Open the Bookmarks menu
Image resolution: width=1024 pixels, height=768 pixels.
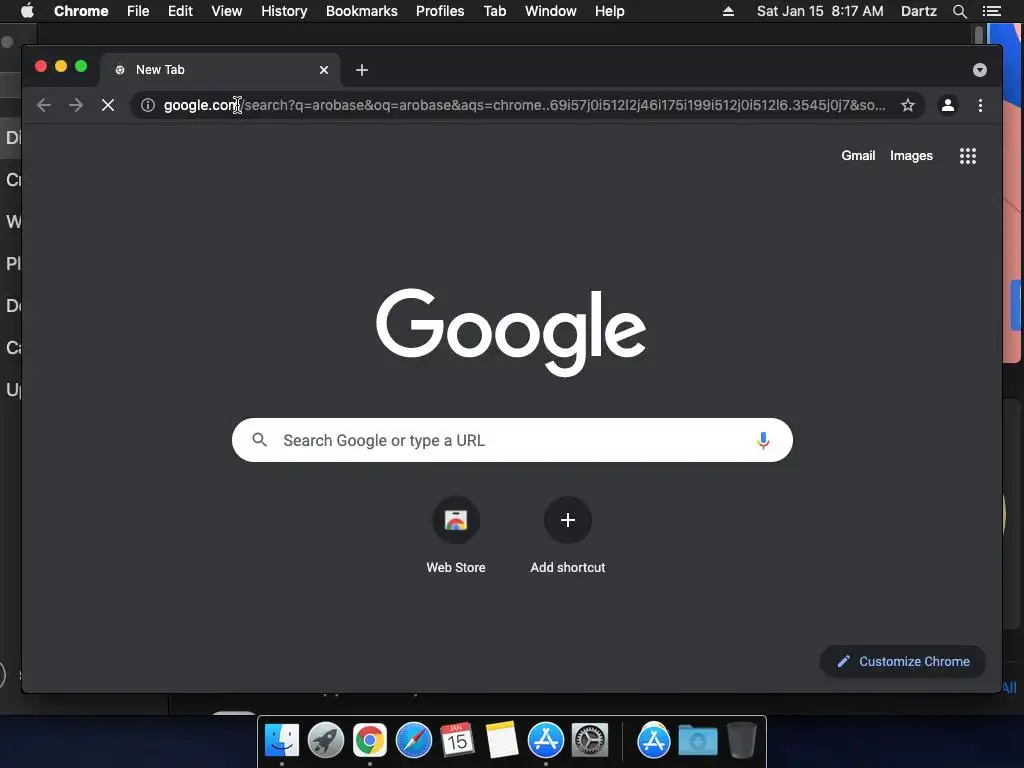click(x=362, y=11)
